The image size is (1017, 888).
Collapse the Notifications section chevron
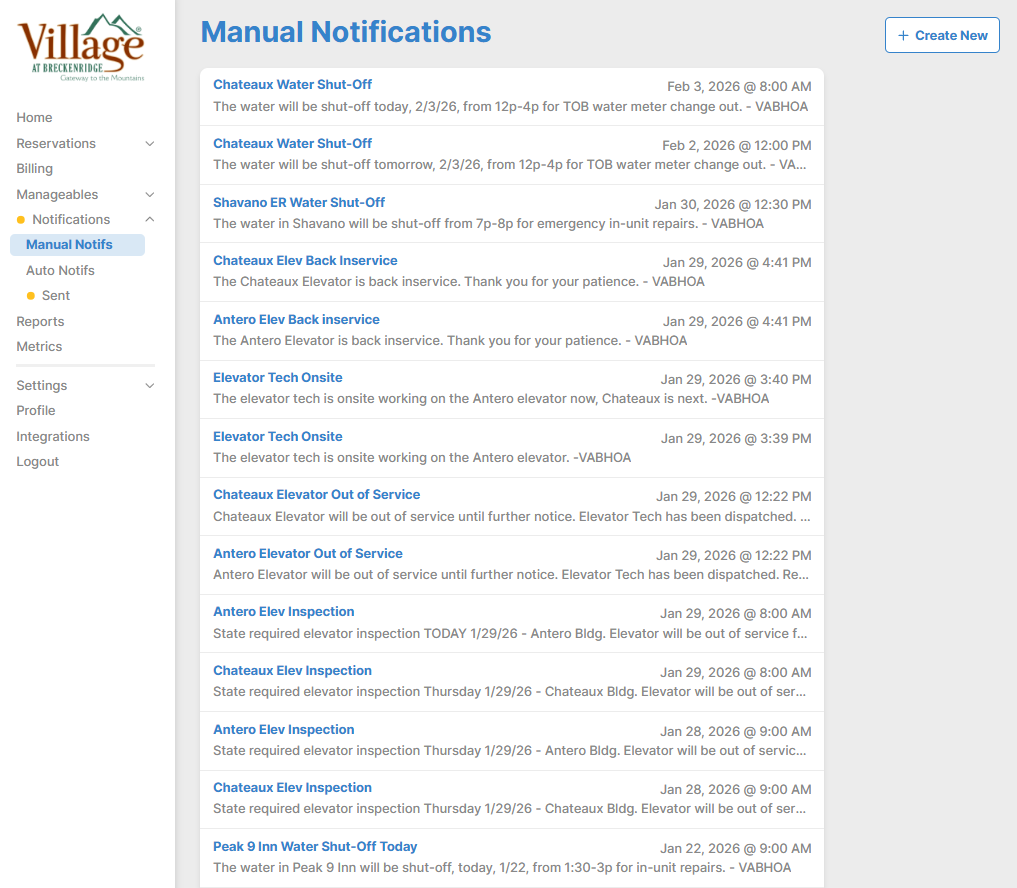pos(150,220)
